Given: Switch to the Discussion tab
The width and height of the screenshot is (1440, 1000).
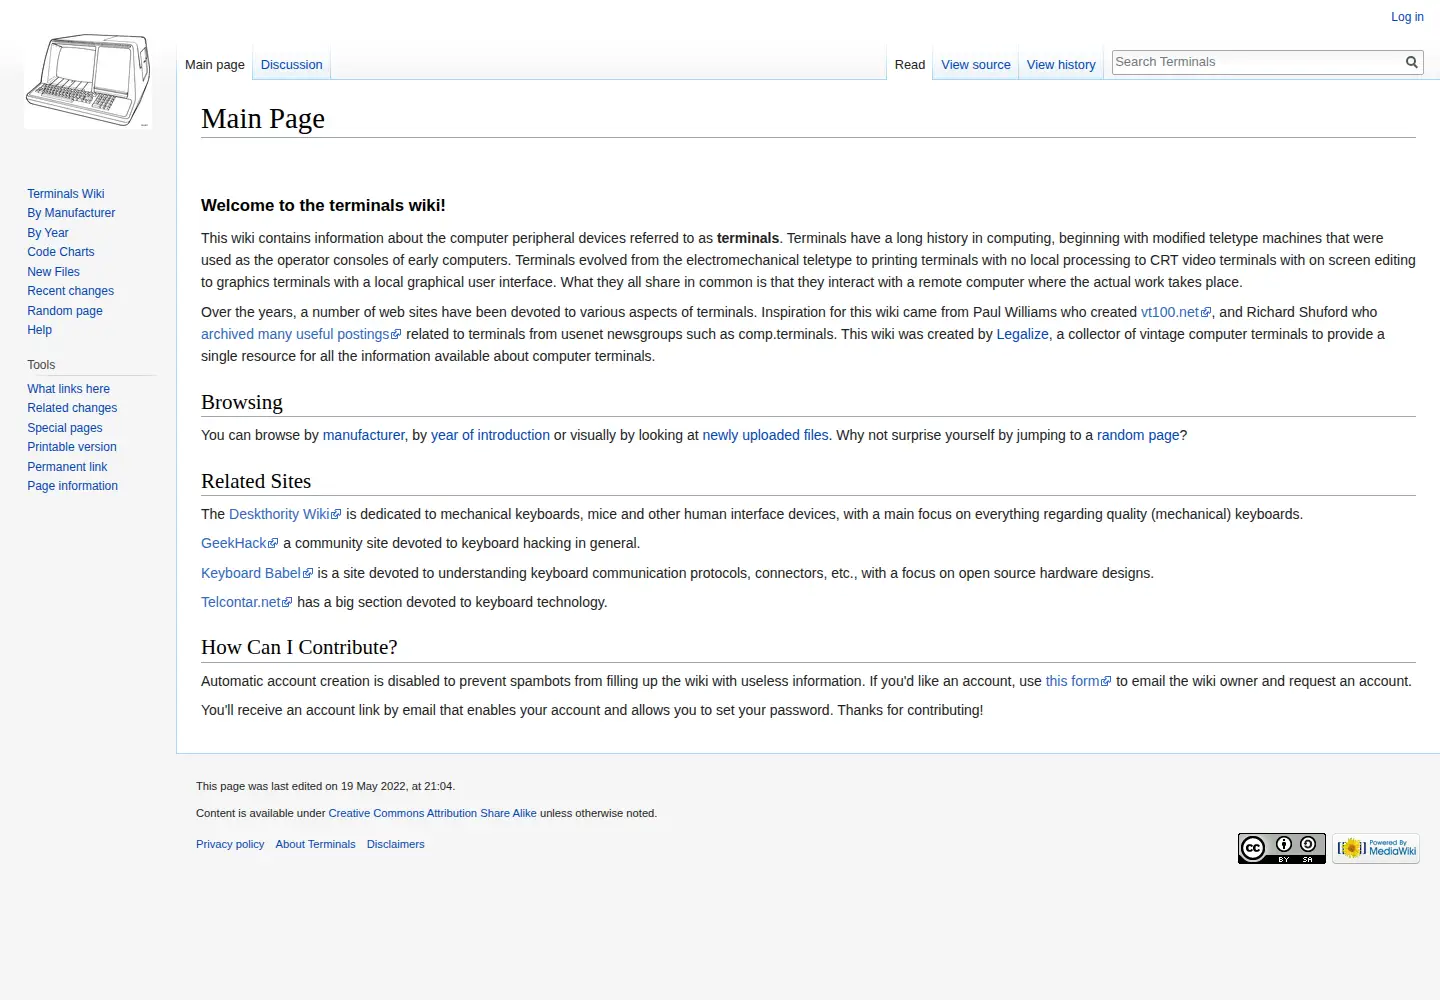Looking at the screenshot, I should click(x=291, y=65).
